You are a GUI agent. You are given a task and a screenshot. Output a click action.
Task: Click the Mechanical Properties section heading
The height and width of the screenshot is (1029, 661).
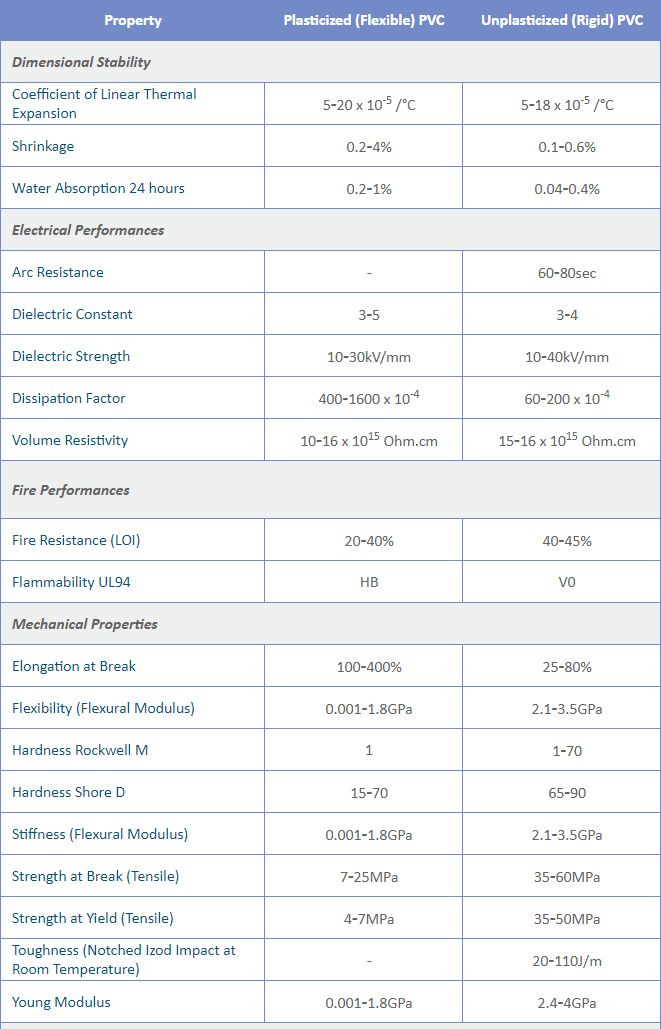[85, 624]
